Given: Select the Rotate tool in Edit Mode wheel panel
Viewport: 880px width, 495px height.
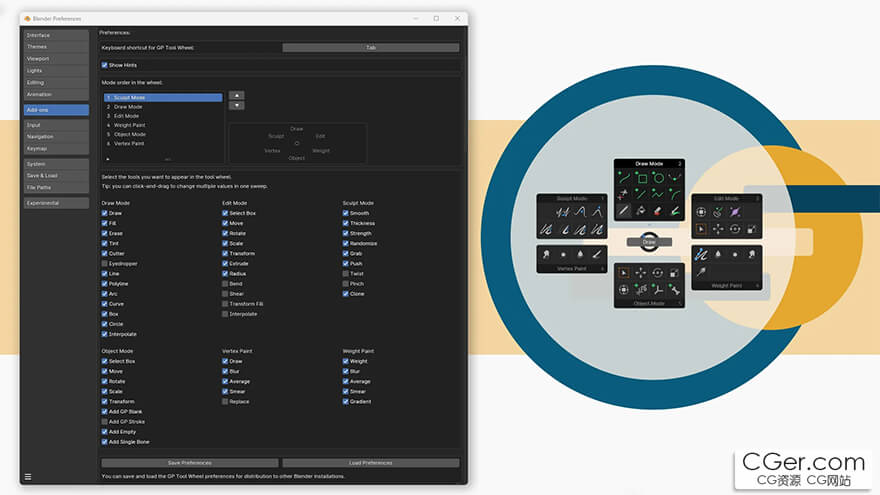Looking at the screenshot, I should (x=735, y=229).
